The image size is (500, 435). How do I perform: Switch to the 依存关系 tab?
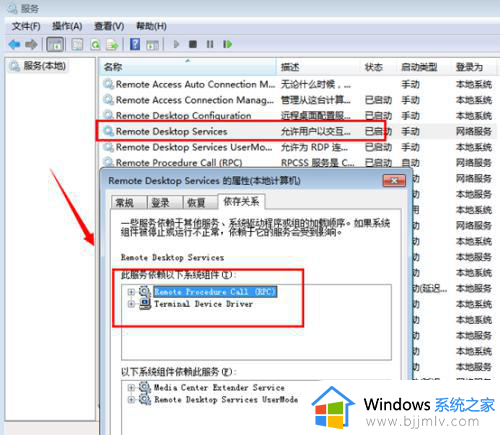(241, 201)
